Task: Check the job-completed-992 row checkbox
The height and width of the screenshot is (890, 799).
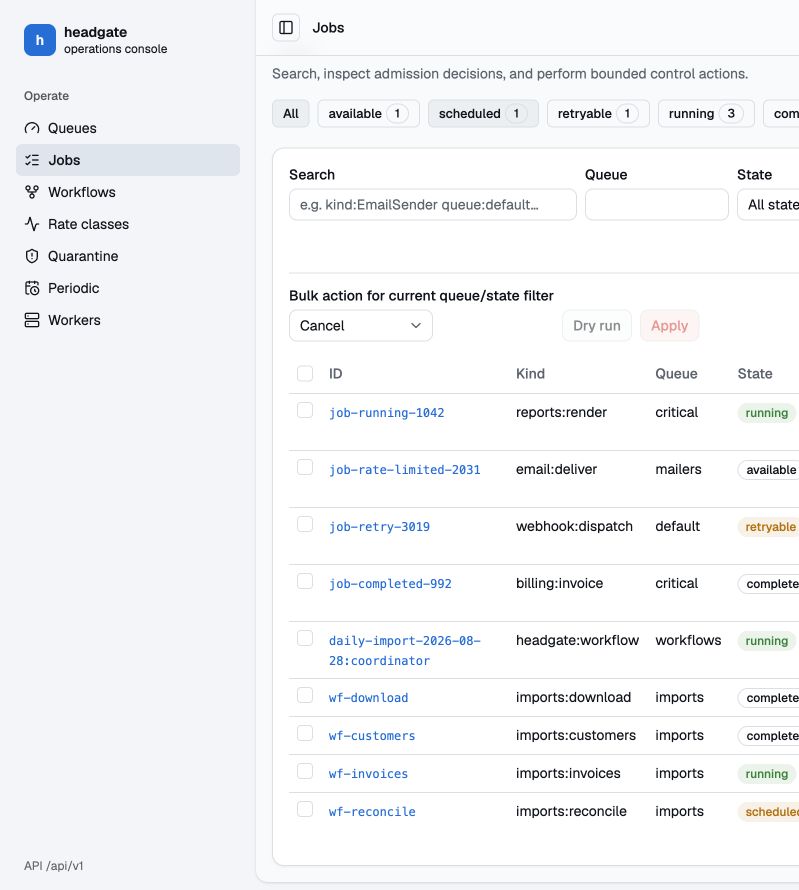Action: [305, 581]
